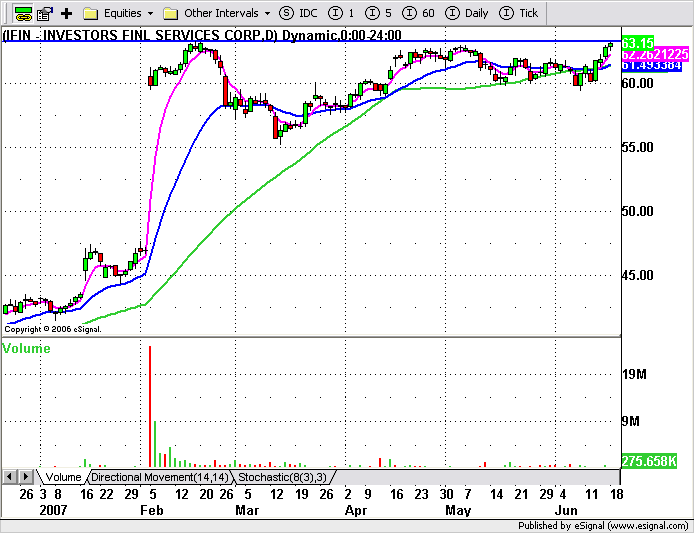Click the green Volume pane label
This screenshot has width=694, height=533.
(x=26, y=348)
